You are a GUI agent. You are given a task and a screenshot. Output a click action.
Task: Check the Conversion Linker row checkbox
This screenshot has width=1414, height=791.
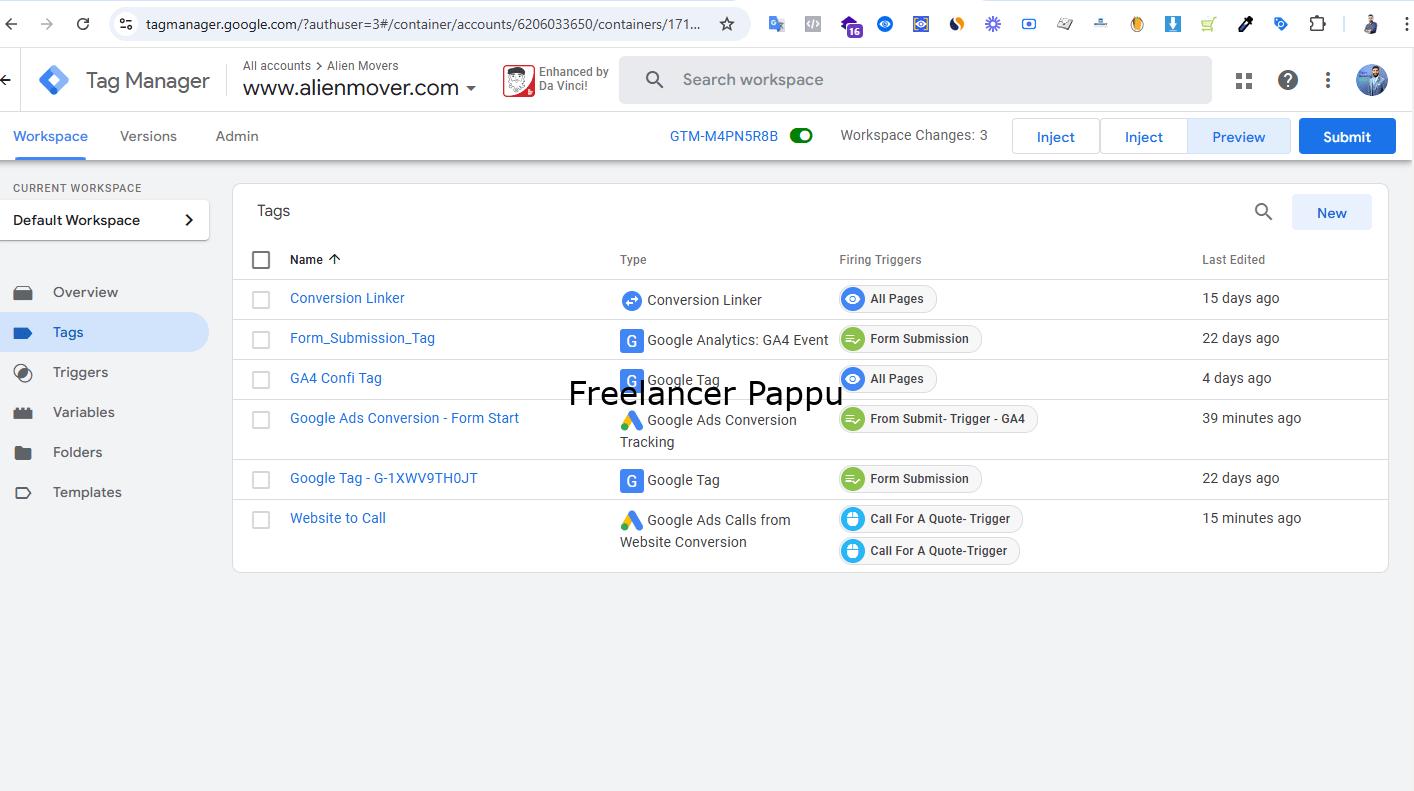click(x=261, y=300)
